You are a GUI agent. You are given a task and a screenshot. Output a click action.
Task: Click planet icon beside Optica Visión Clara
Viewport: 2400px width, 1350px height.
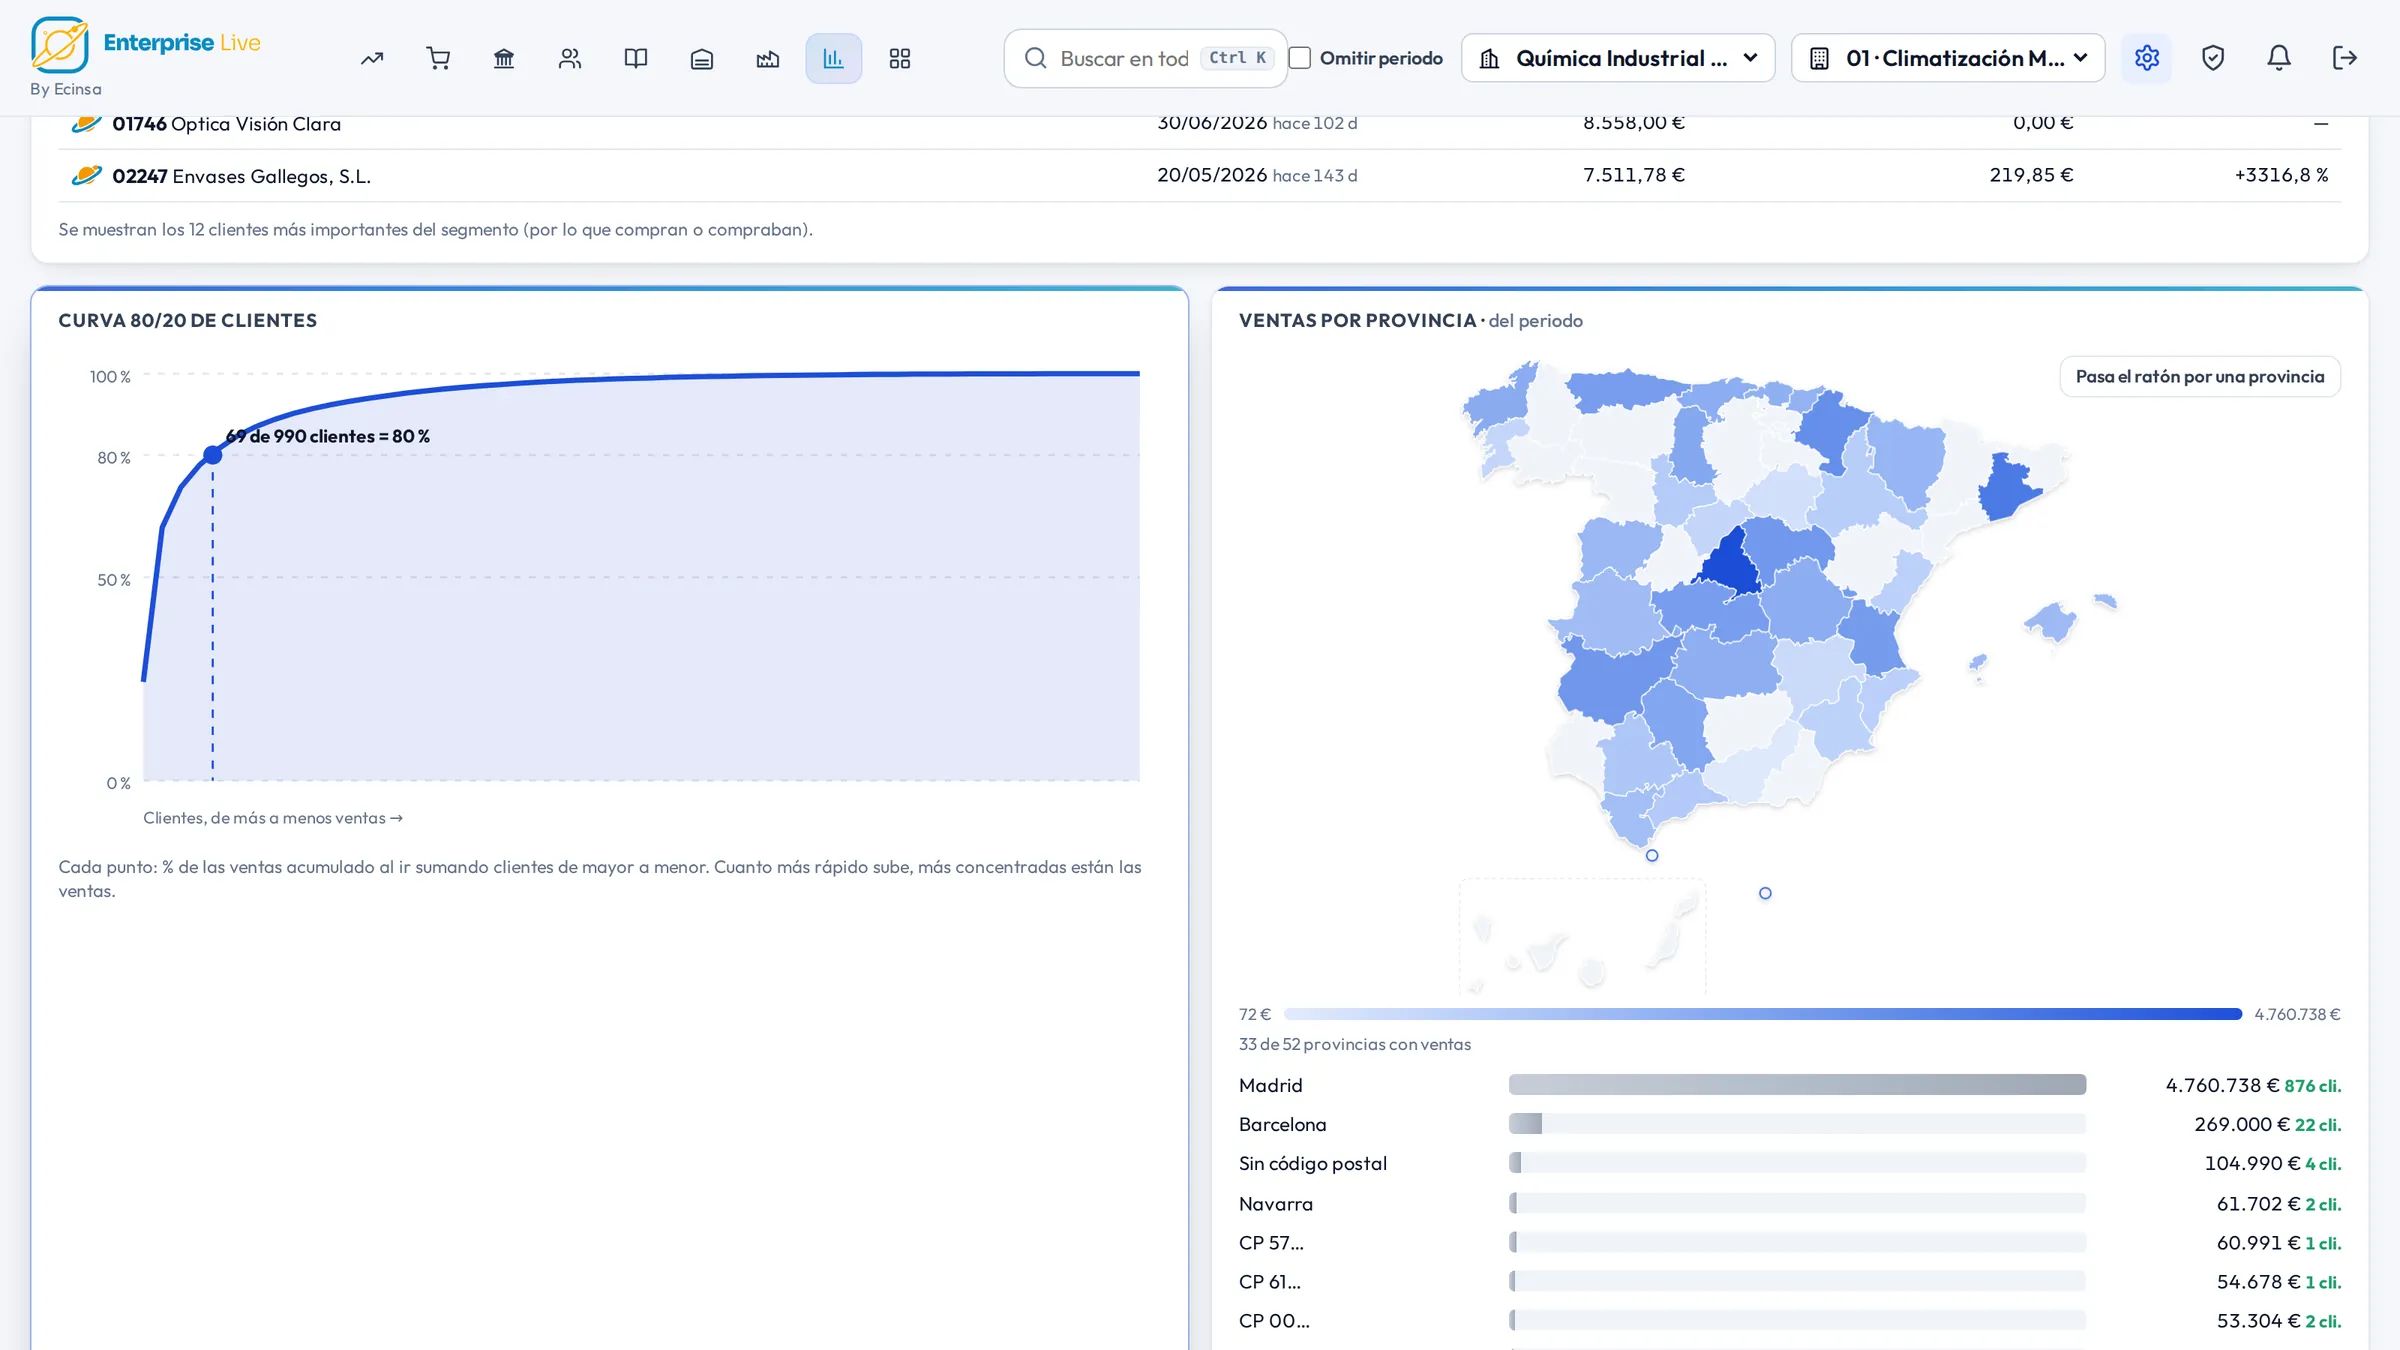(87, 123)
